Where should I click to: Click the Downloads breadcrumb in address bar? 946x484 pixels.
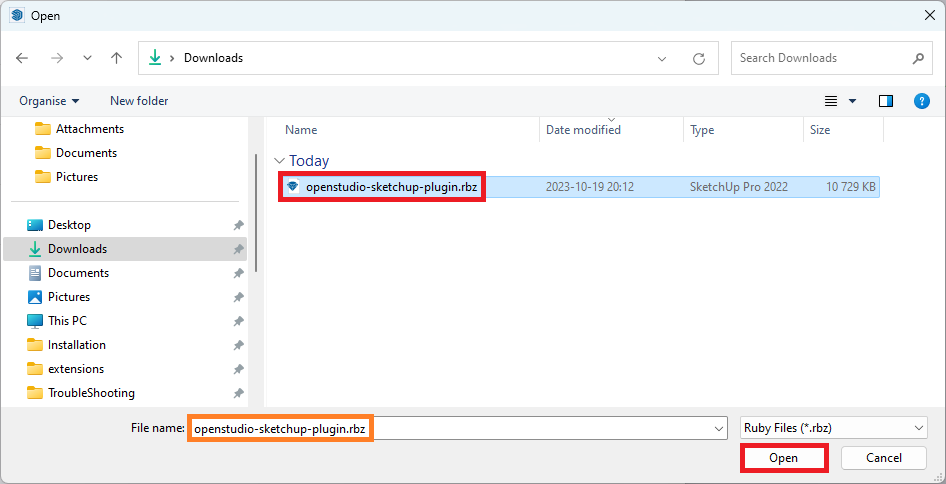point(213,58)
